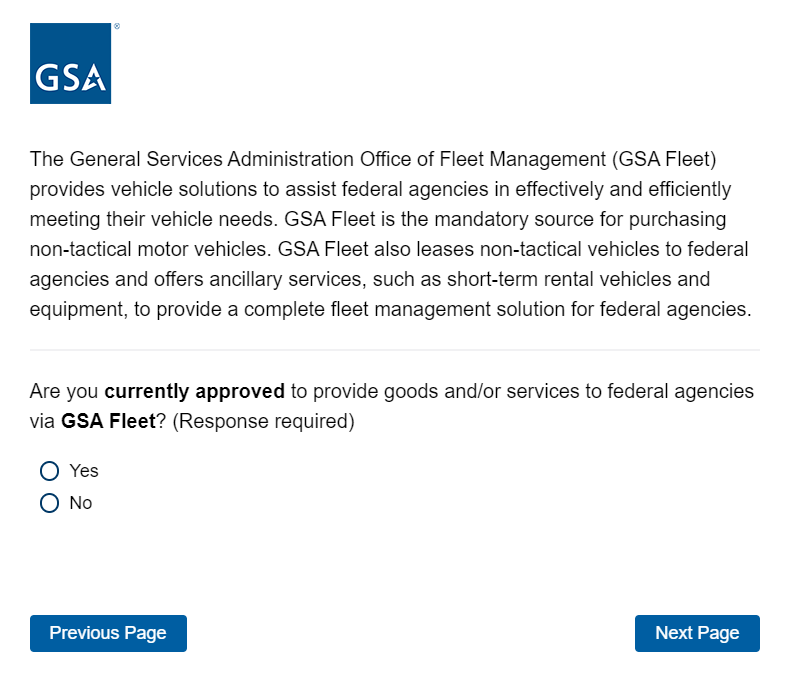Select the Yes radio button
The height and width of the screenshot is (682, 787).
(49, 471)
